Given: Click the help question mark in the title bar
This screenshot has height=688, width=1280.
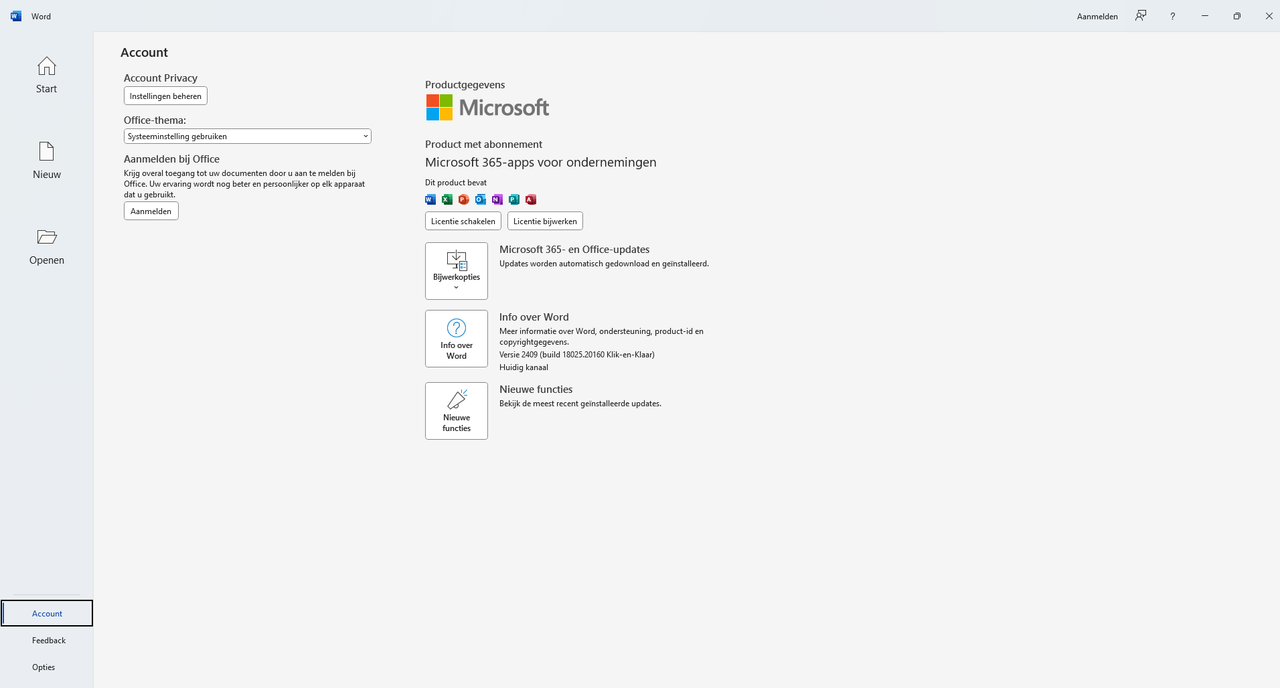Looking at the screenshot, I should 1173,16.
